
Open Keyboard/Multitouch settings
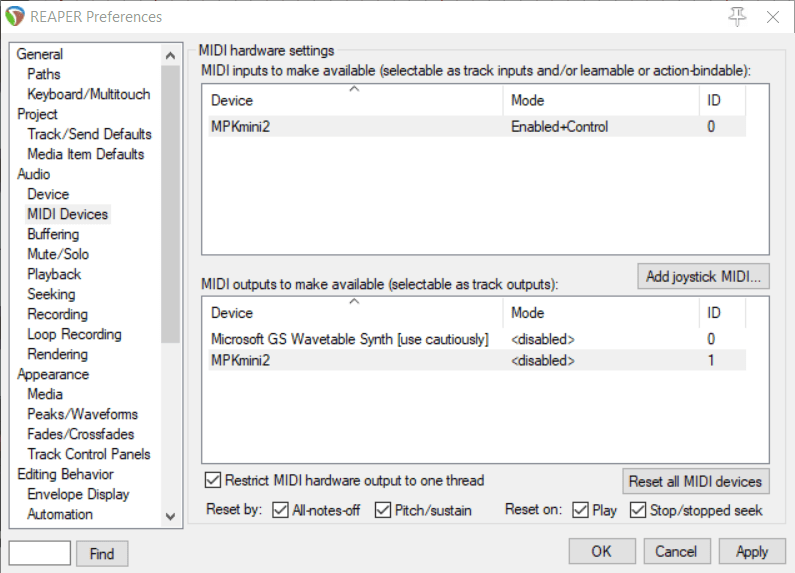pyautogui.click(x=89, y=94)
